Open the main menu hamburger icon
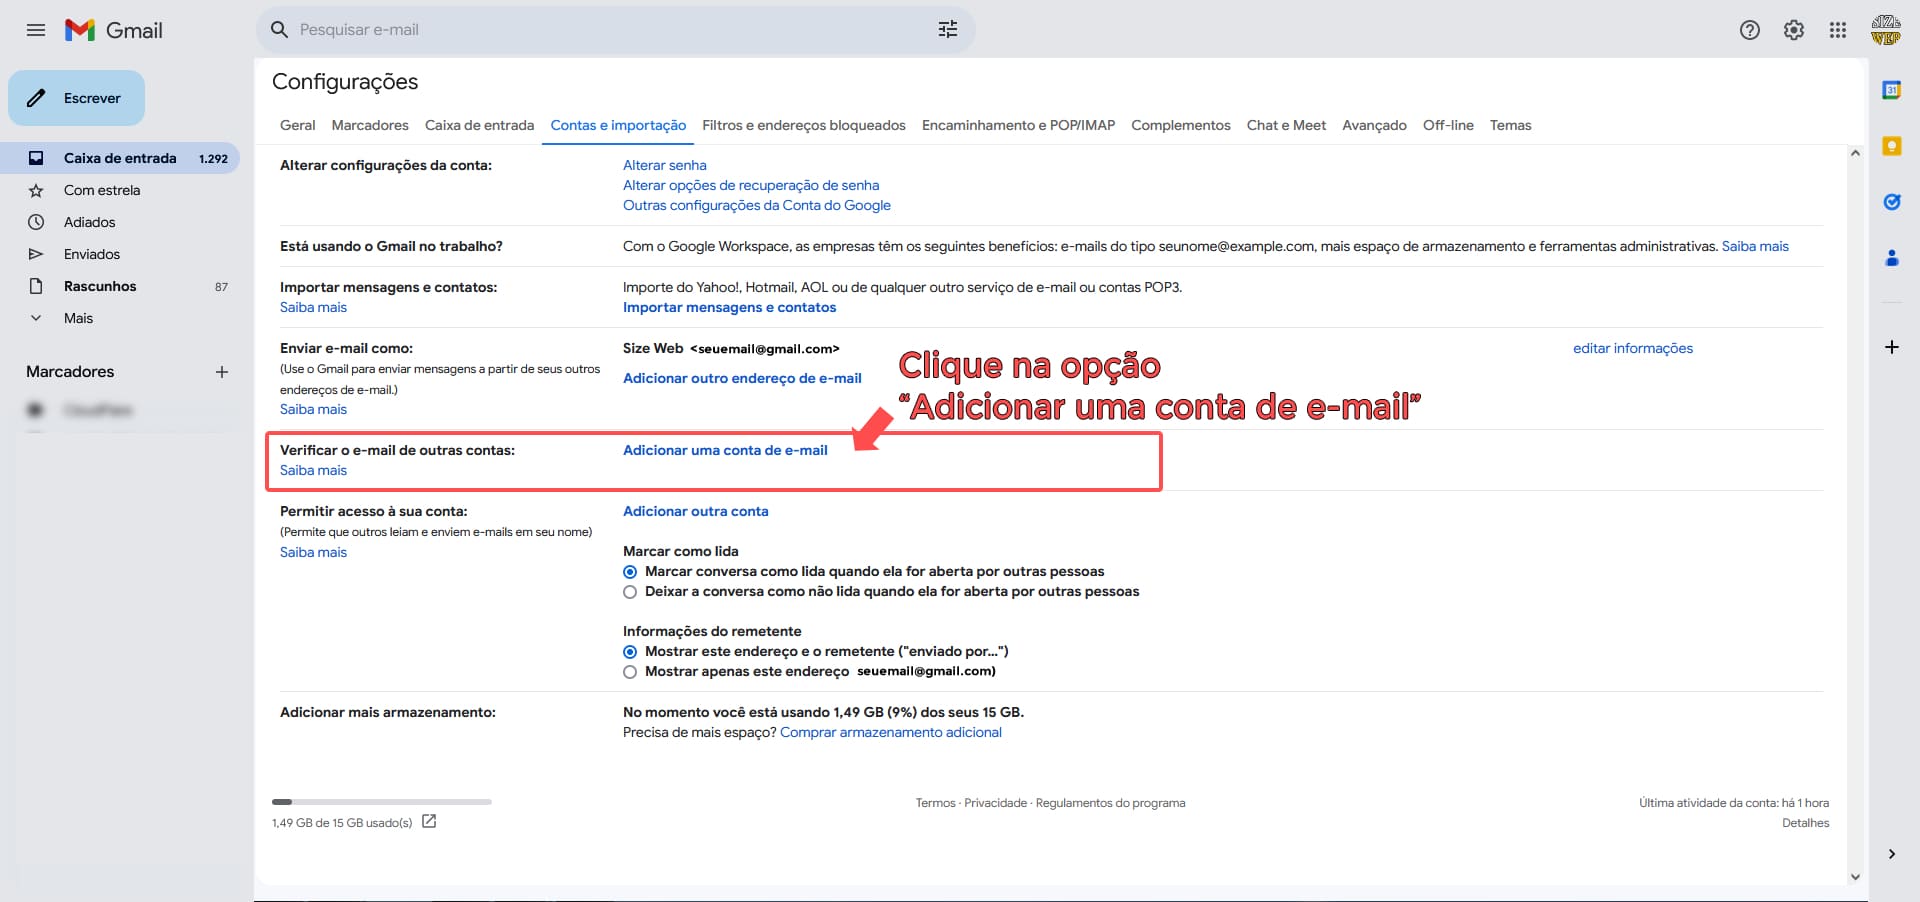Image resolution: width=1920 pixels, height=902 pixels. point(36,30)
